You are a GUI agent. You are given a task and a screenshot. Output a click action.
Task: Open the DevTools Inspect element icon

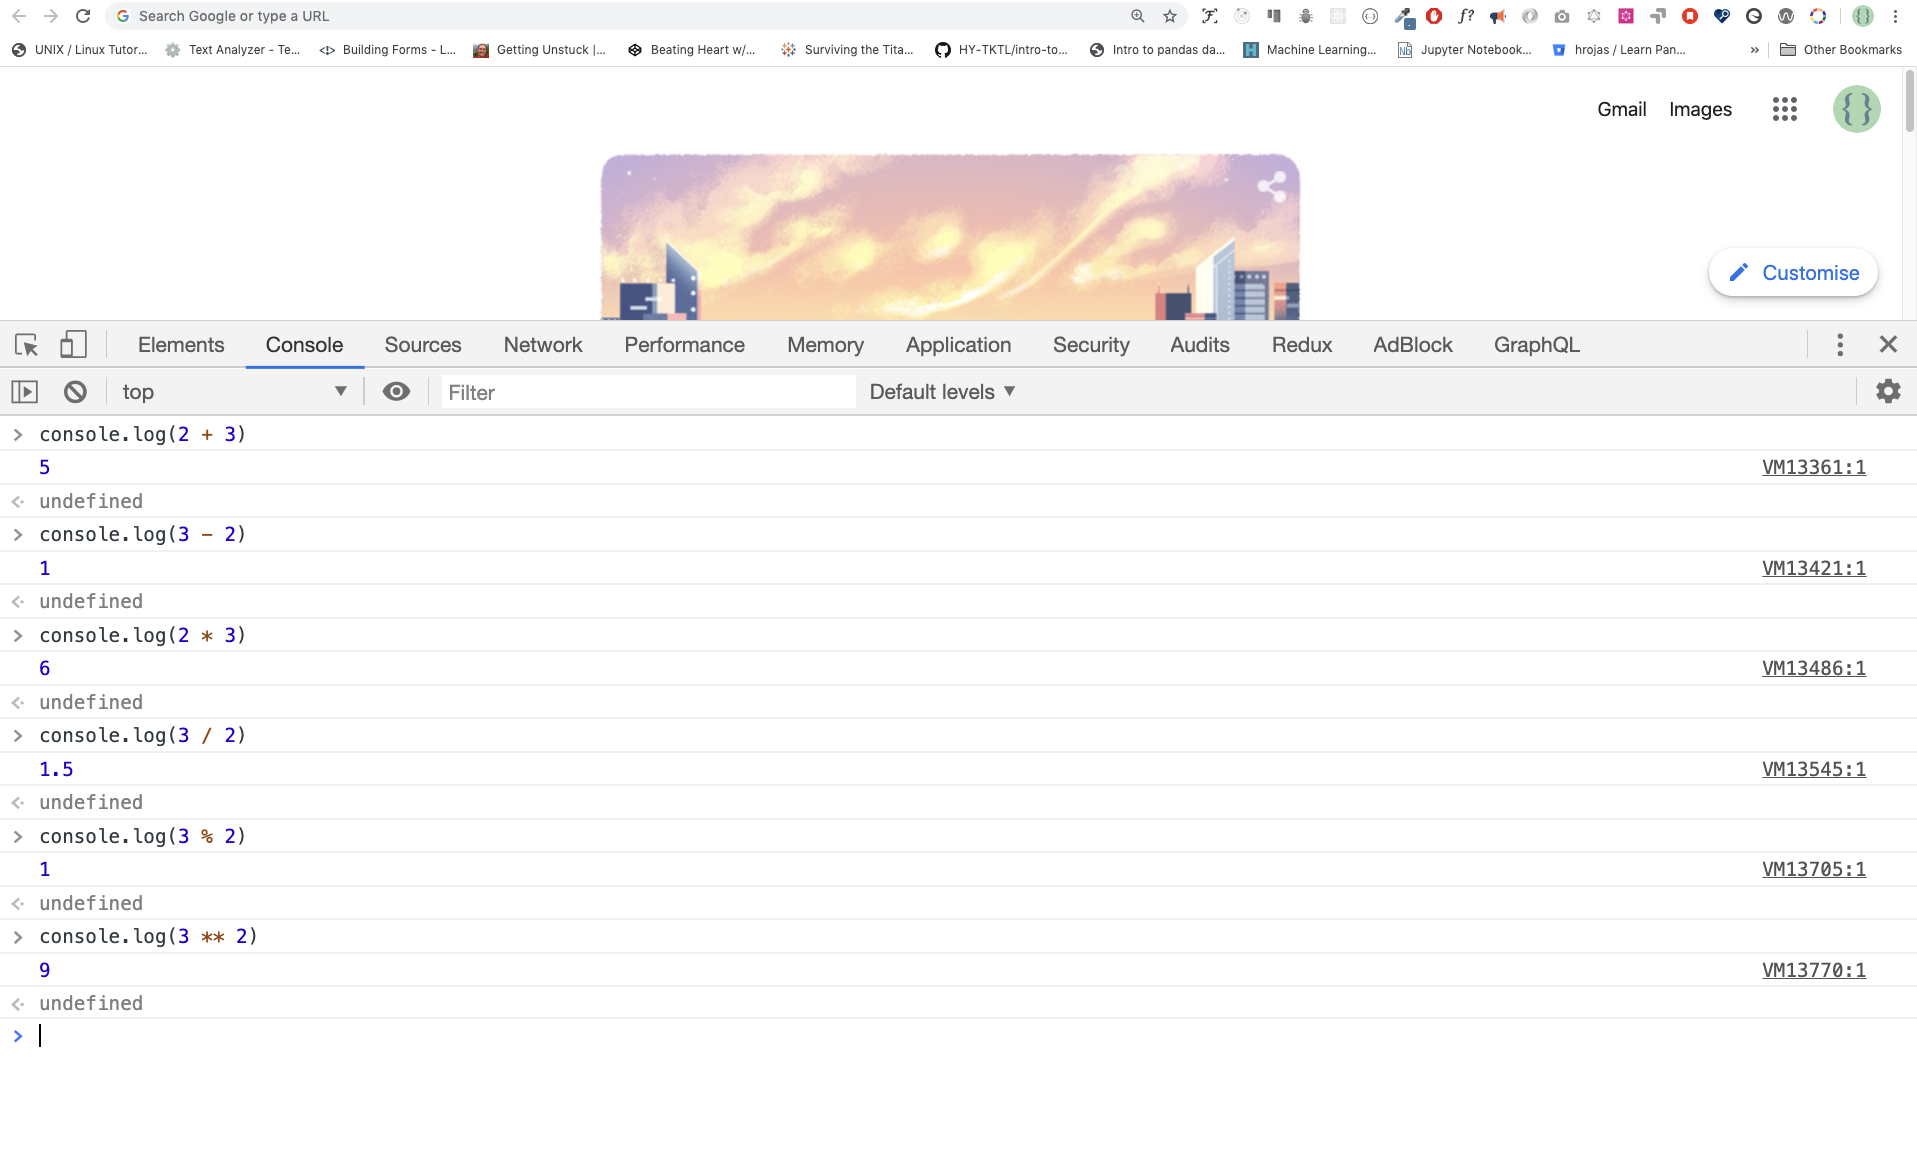[25, 344]
